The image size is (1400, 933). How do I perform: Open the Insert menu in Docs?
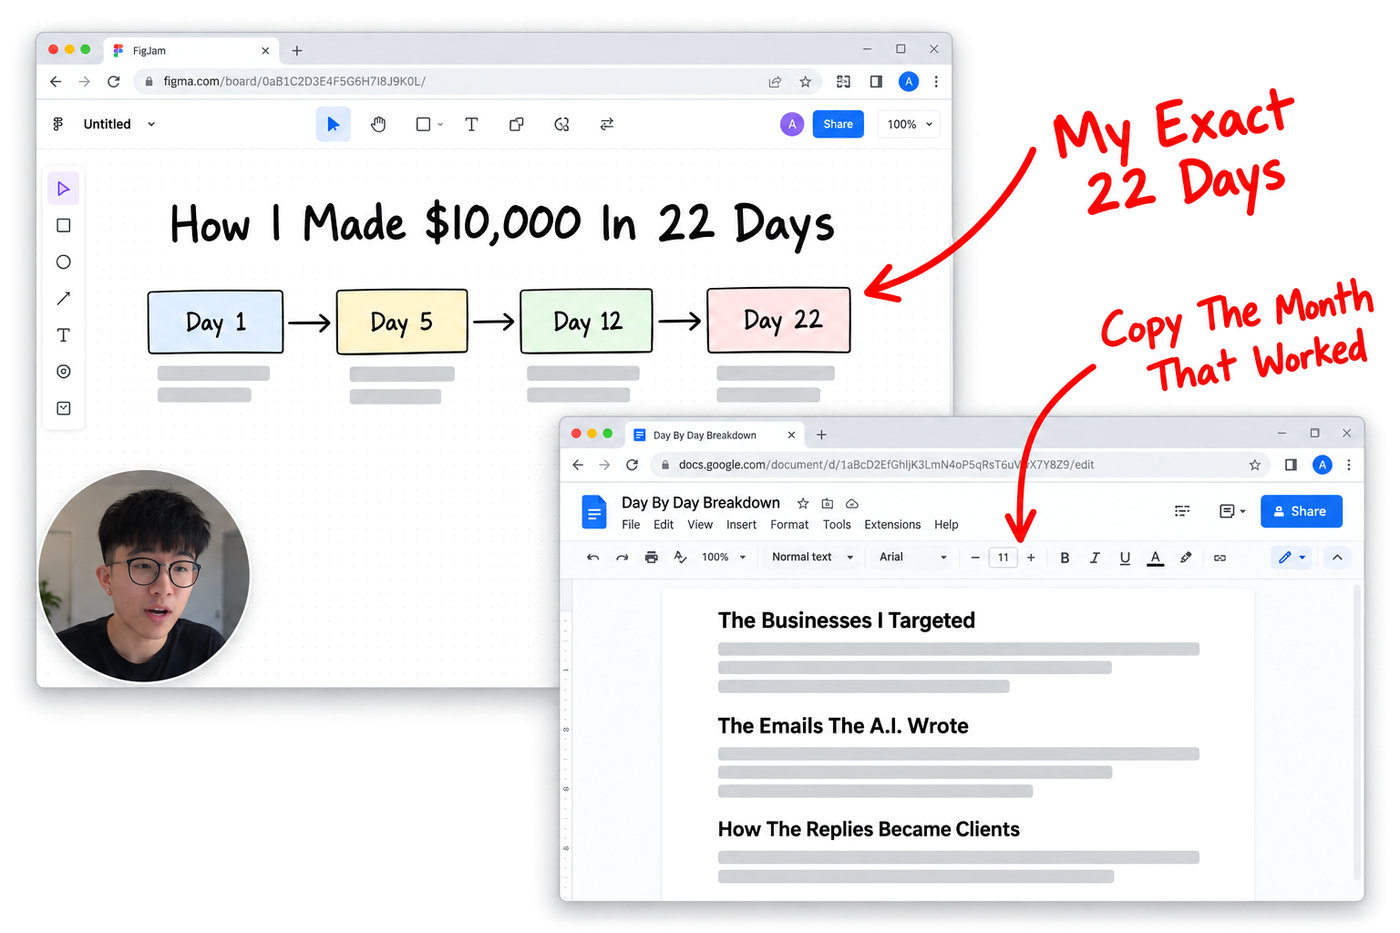741,524
